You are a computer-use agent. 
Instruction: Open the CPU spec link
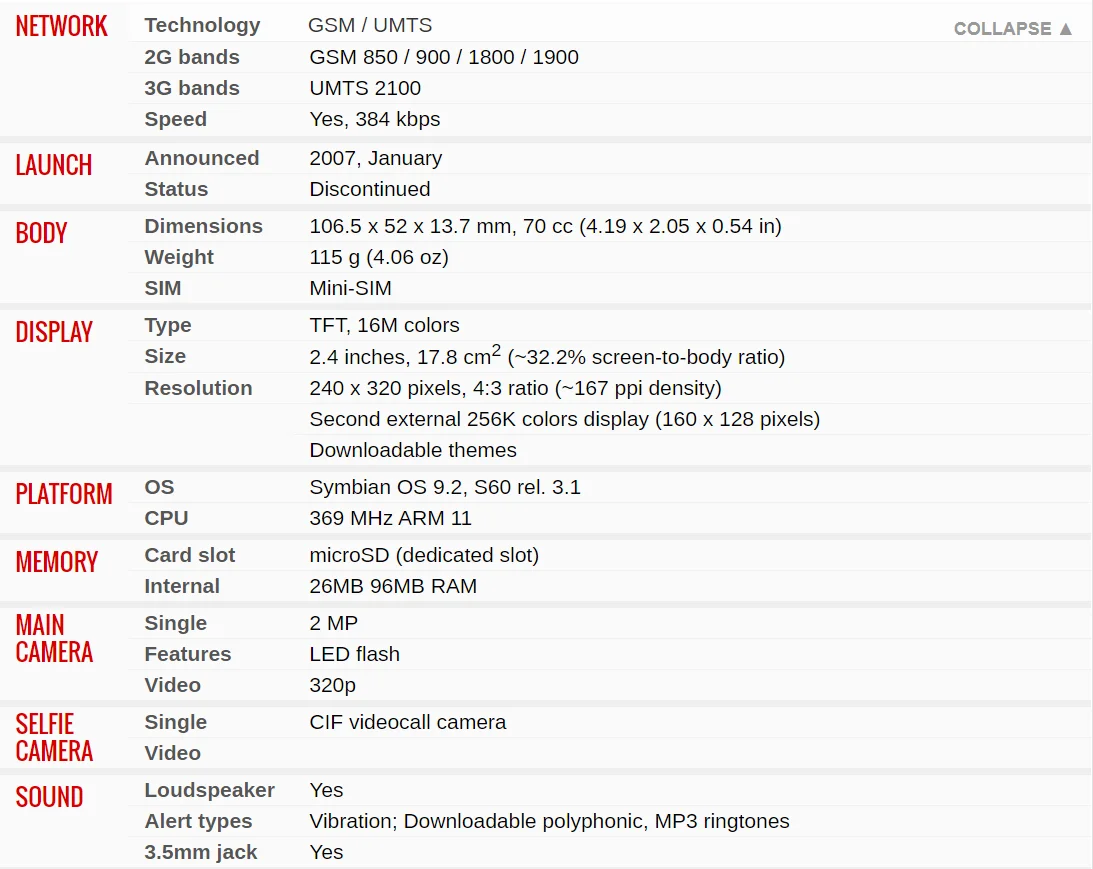[x=166, y=518]
